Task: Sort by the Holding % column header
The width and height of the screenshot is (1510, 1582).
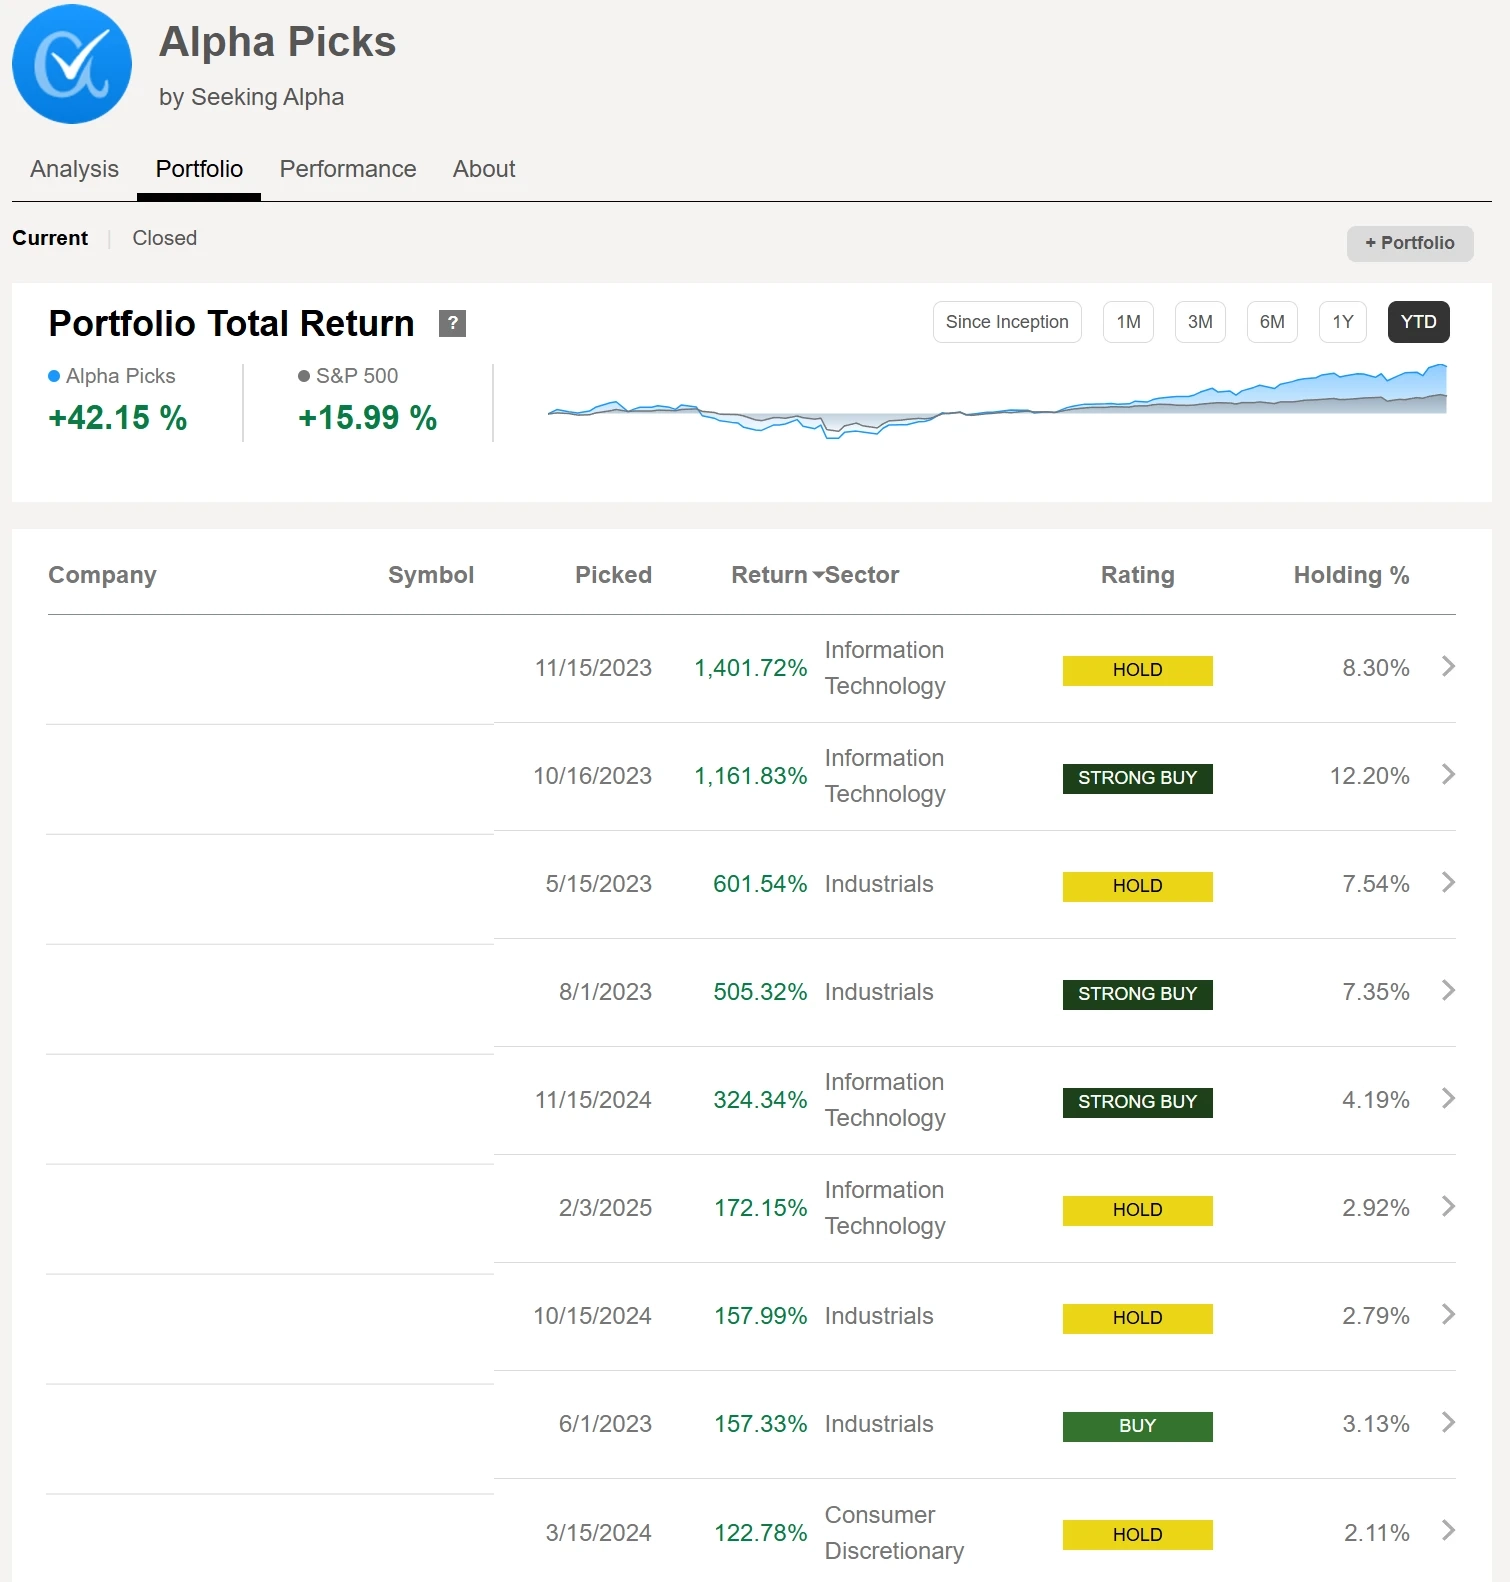Action: (x=1350, y=575)
